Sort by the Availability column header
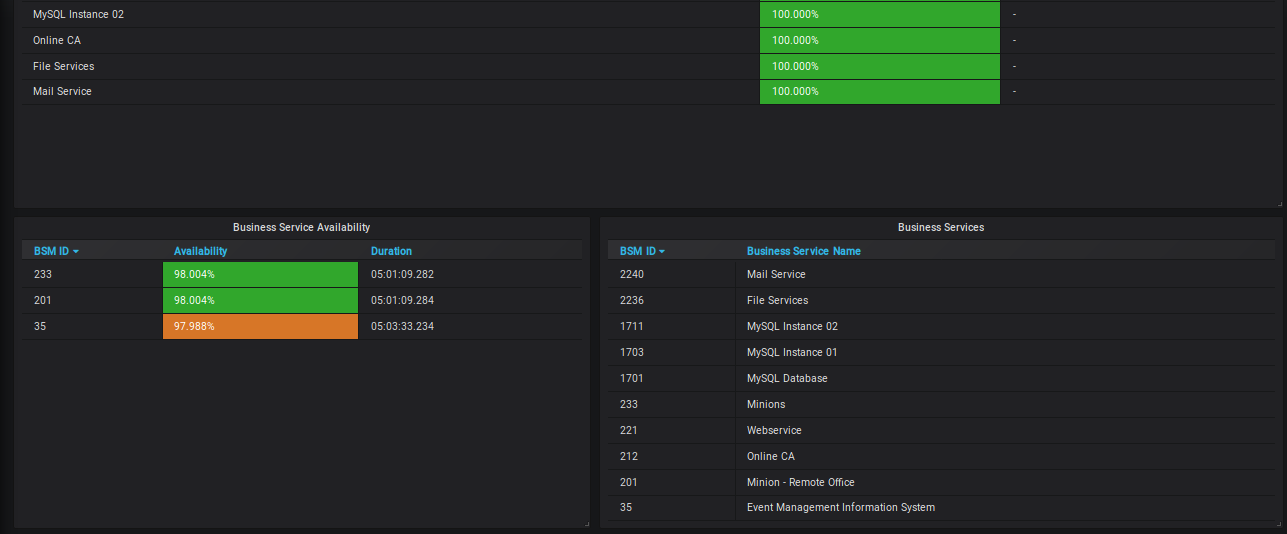Image resolution: width=1287 pixels, height=534 pixels. pos(200,252)
